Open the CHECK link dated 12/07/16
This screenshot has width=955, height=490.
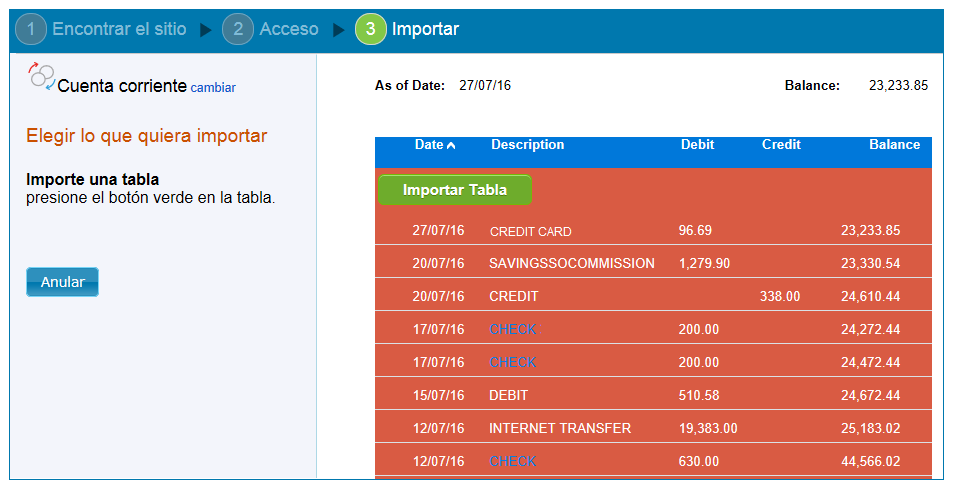pyautogui.click(x=513, y=461)
